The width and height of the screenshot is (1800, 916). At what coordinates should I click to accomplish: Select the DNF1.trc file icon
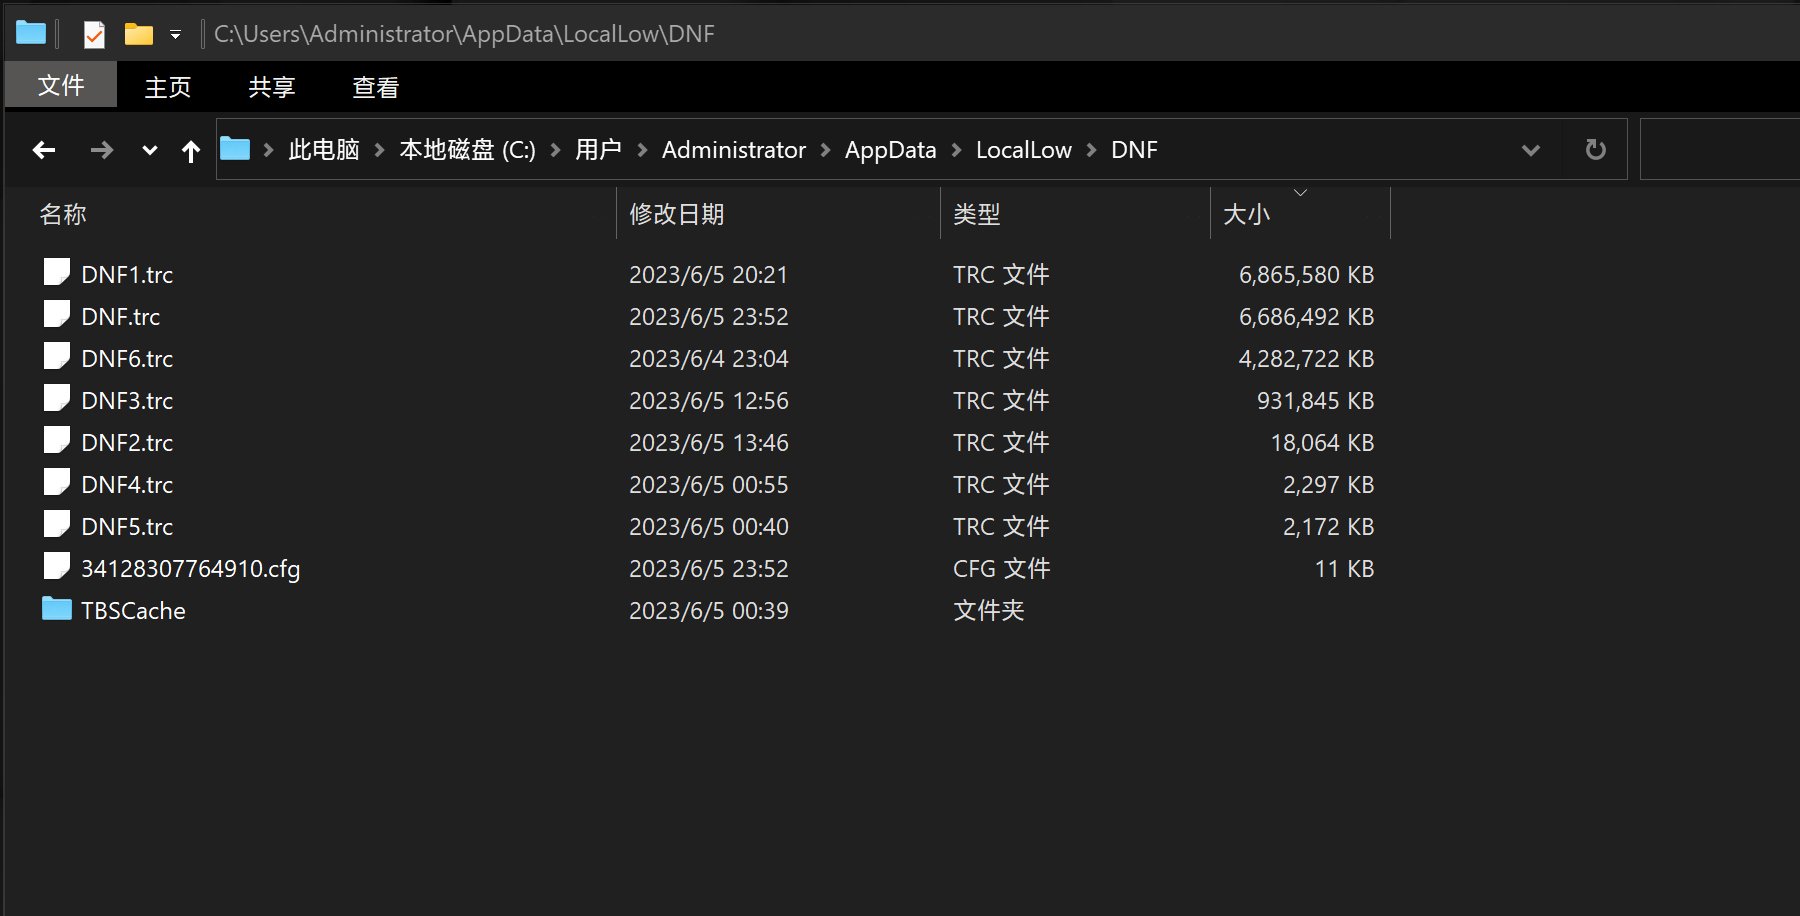point(57,272)
